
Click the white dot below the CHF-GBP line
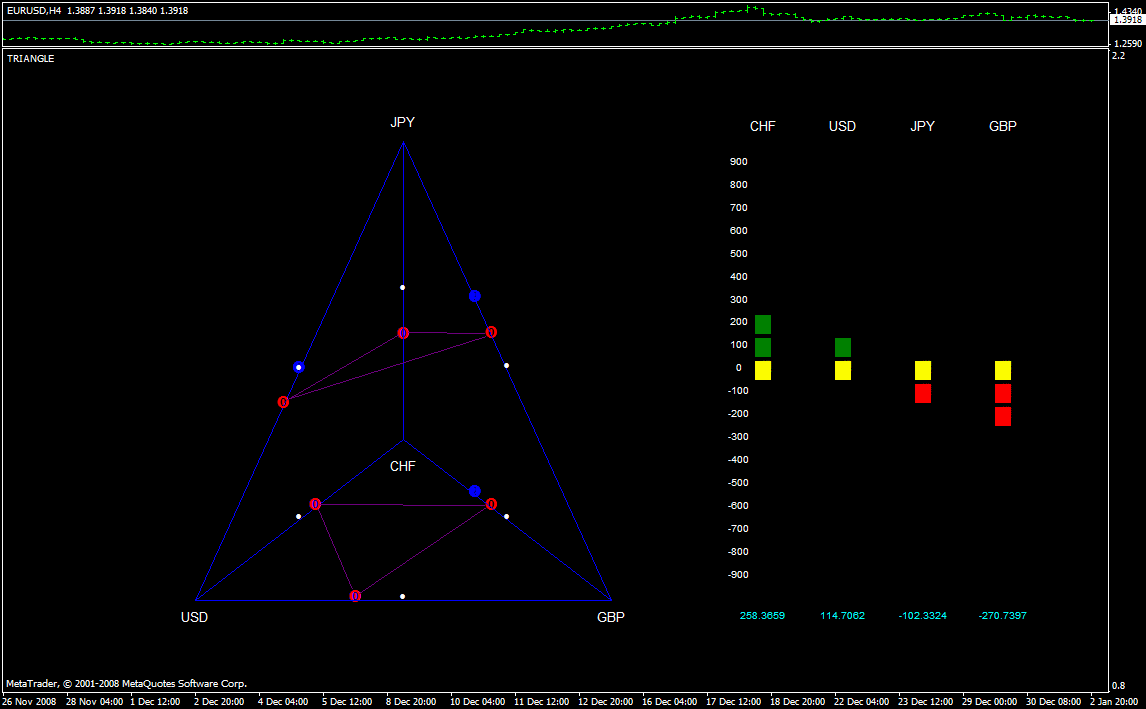(506, 517)
